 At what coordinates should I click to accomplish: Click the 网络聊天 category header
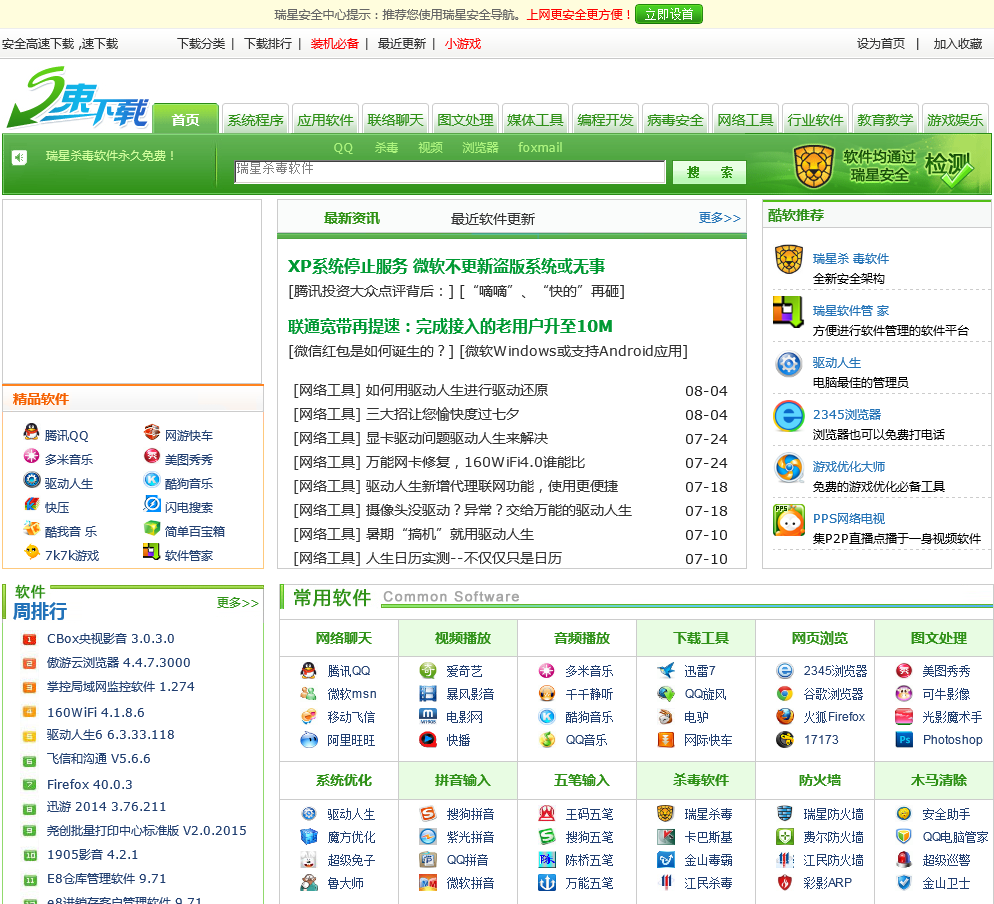point(344,638)
